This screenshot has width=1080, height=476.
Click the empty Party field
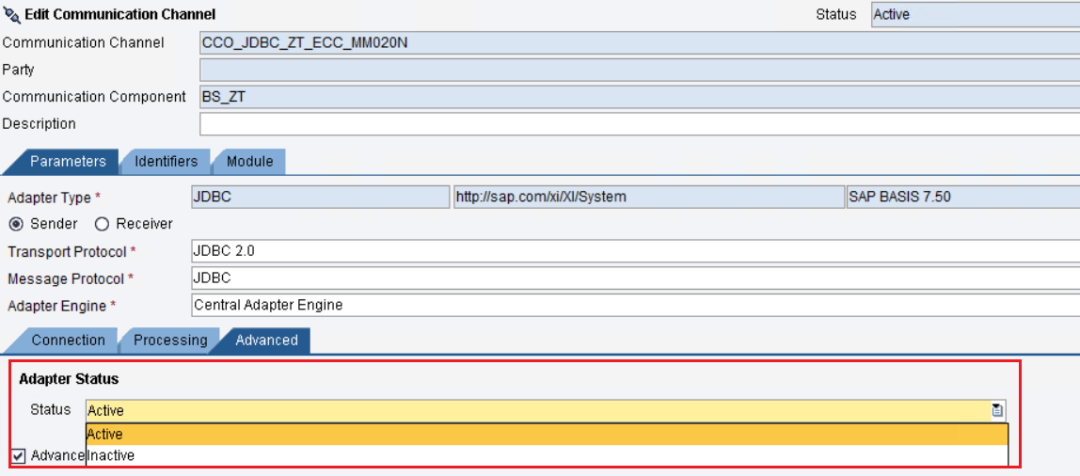coord(640,70)
